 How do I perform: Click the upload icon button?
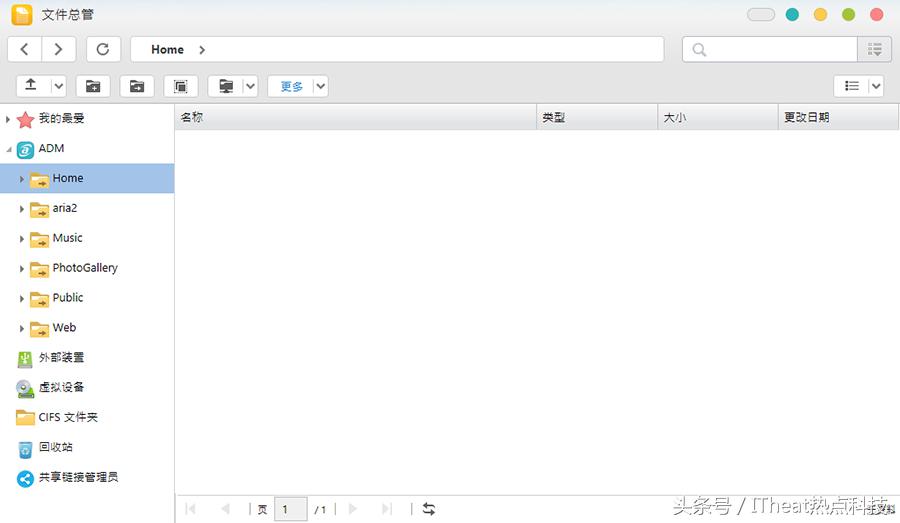click(x=31, y=86)
